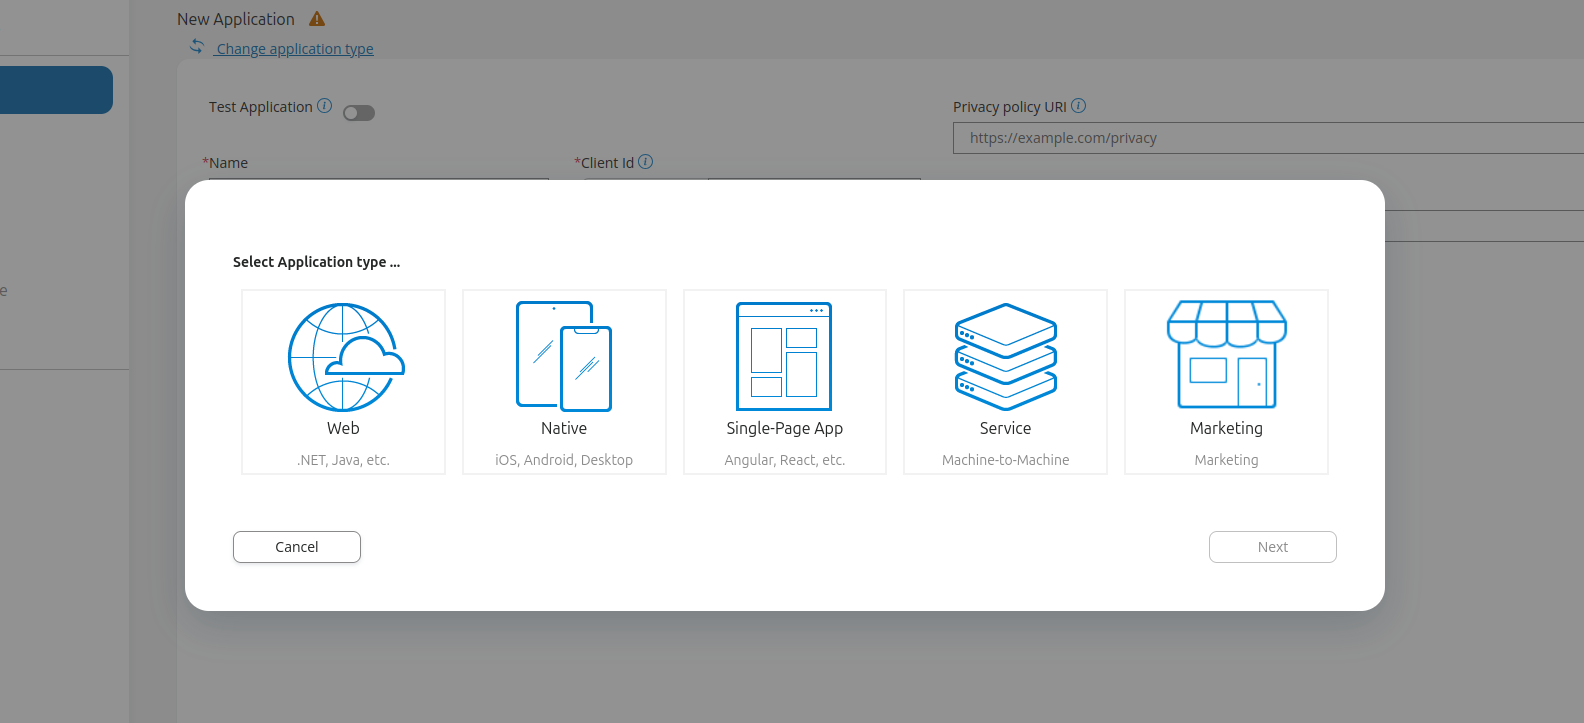Click the "Single-Page App" title text
1584x723 pixels.
tap(785, 428)
